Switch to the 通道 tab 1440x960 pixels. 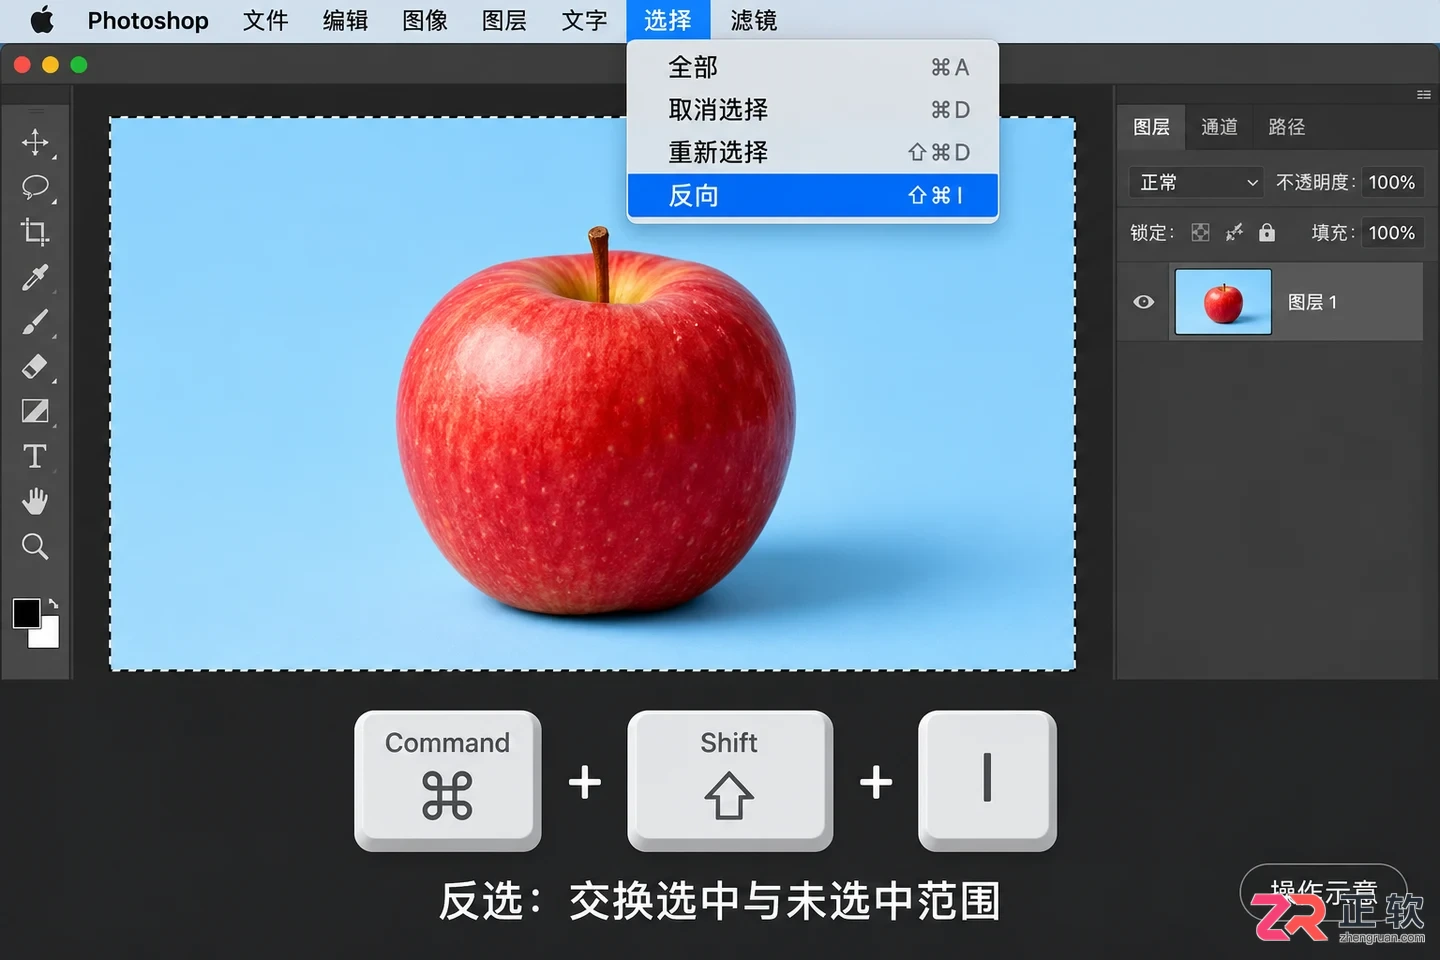[x=1219, y=127]
